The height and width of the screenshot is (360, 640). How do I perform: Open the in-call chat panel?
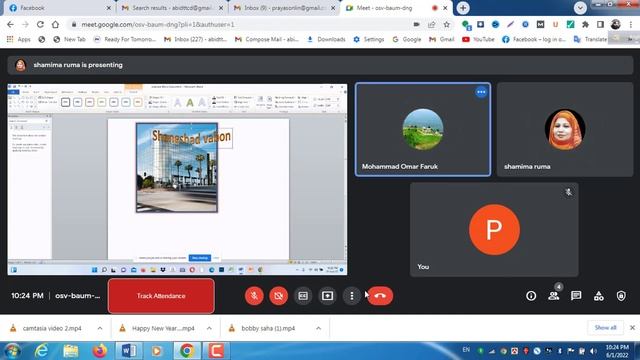[576, 296]
